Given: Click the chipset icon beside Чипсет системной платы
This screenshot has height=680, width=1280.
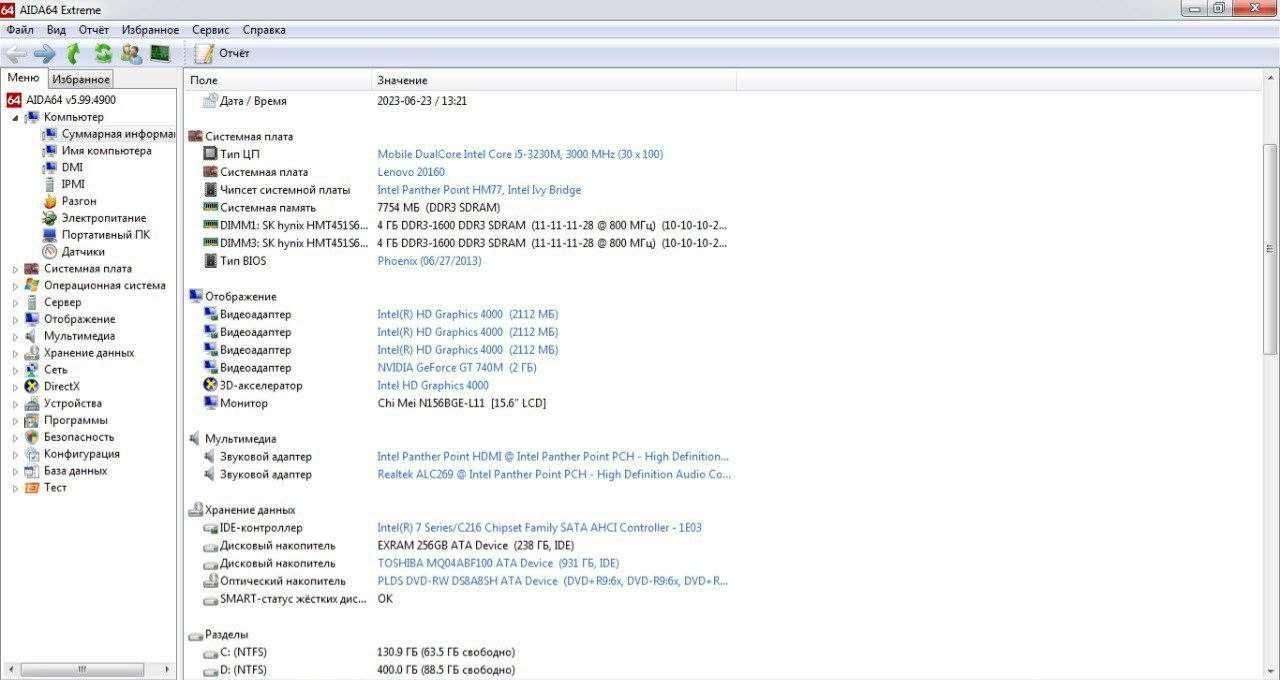Looking at the screenshot, I should click(210, 190).
